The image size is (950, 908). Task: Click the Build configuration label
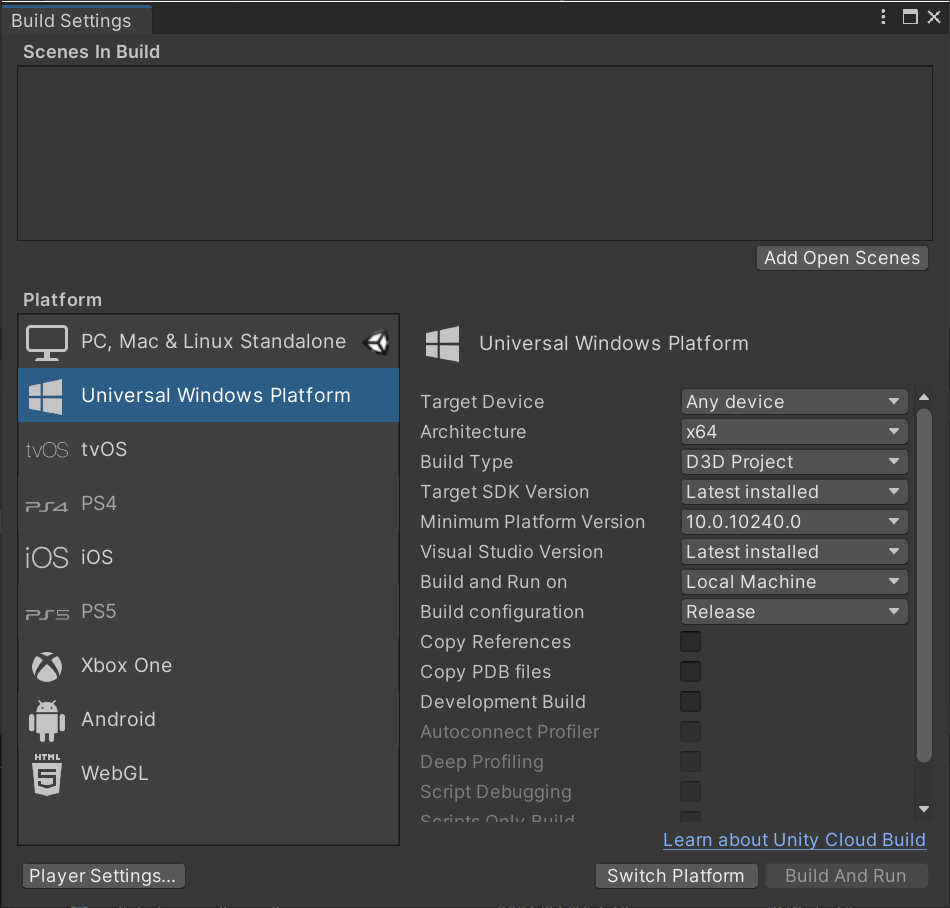tap(502, 612)
